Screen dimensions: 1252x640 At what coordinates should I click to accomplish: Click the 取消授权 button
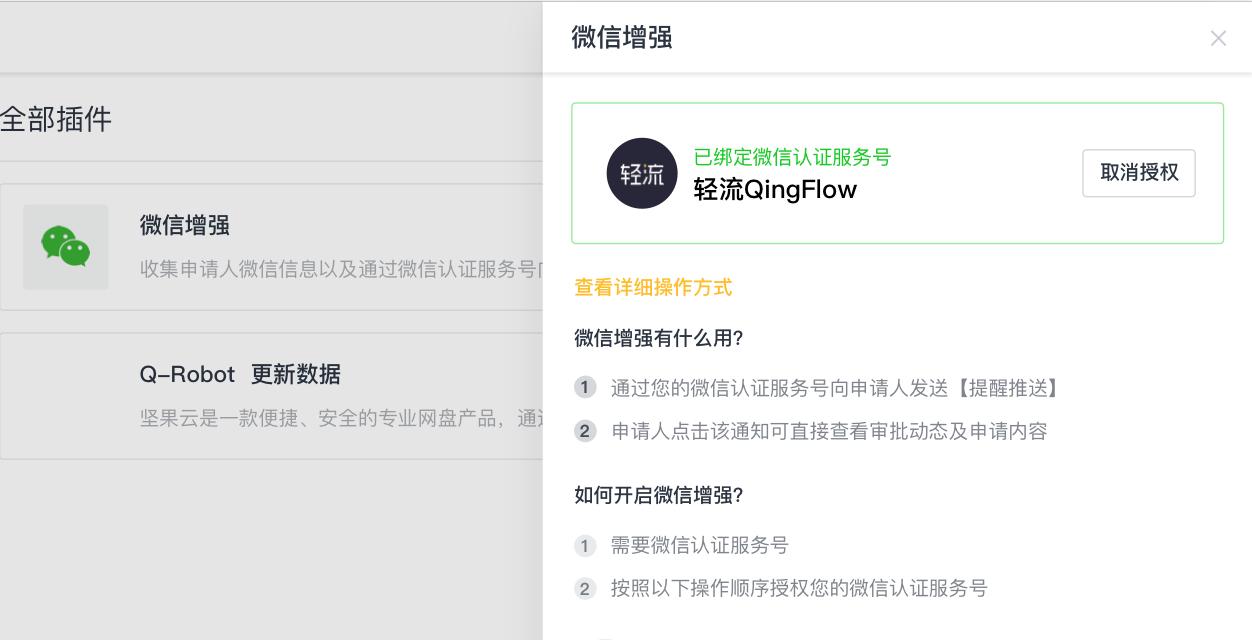pos(1138,173)
